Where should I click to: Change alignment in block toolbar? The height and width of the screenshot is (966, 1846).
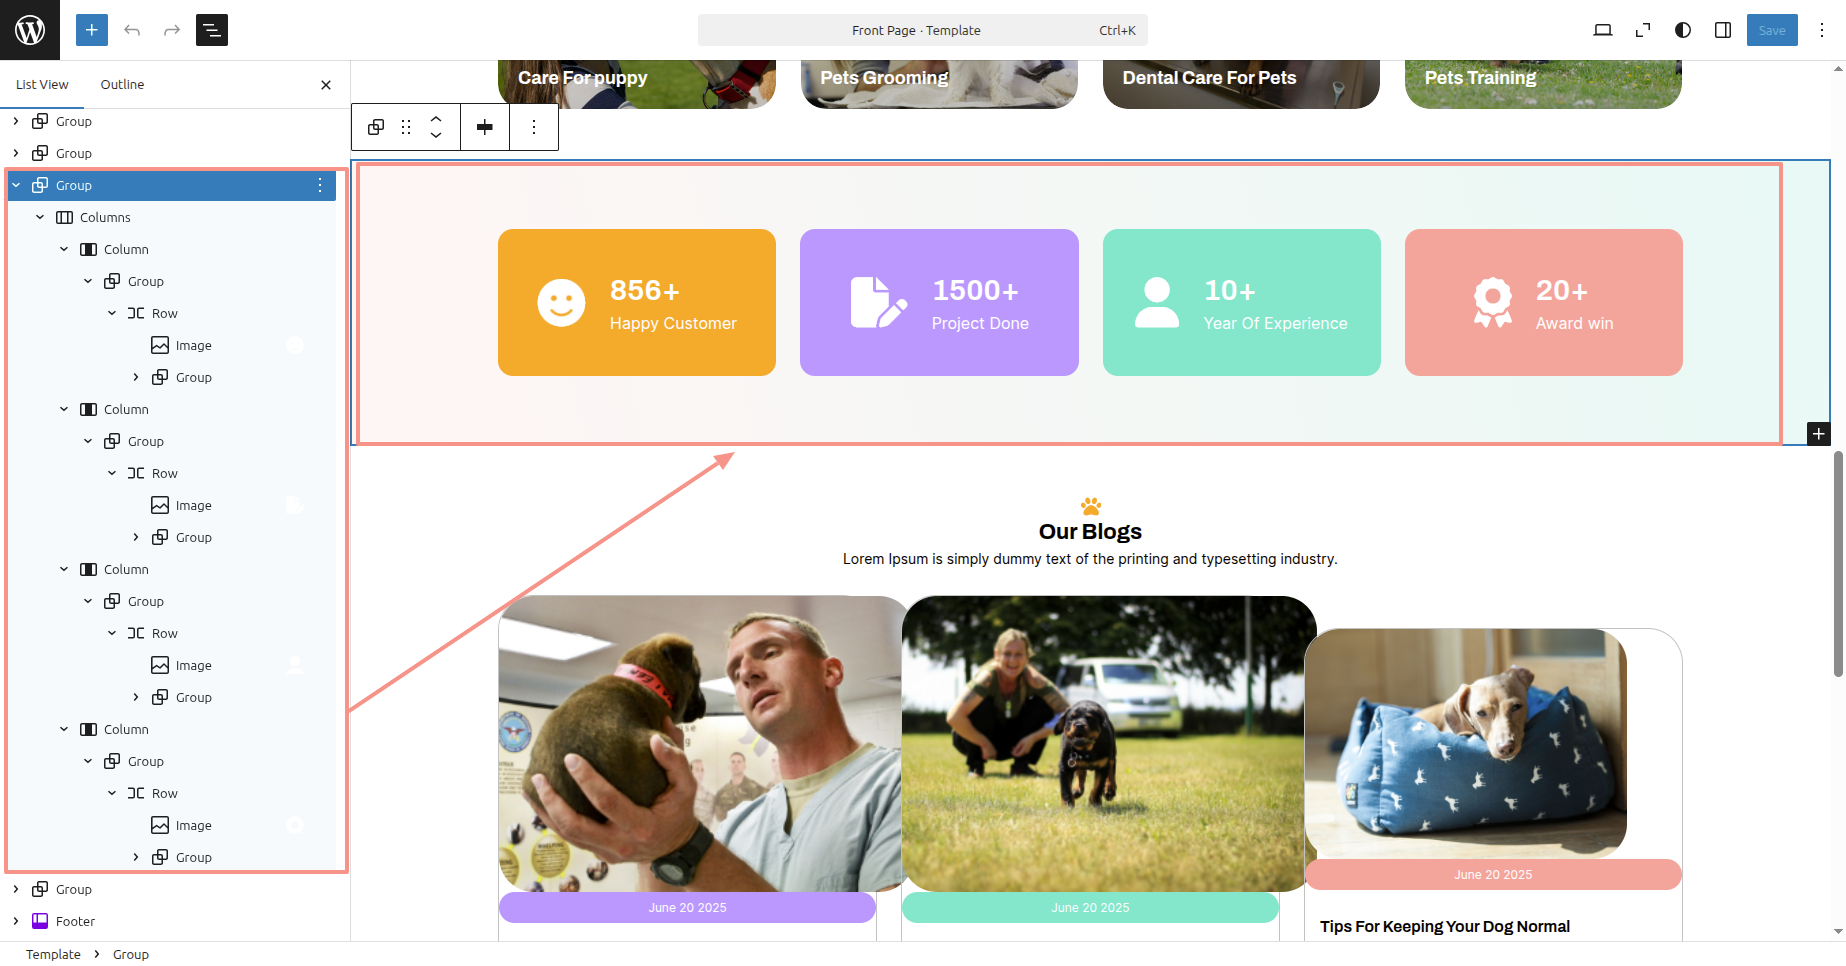485,127
